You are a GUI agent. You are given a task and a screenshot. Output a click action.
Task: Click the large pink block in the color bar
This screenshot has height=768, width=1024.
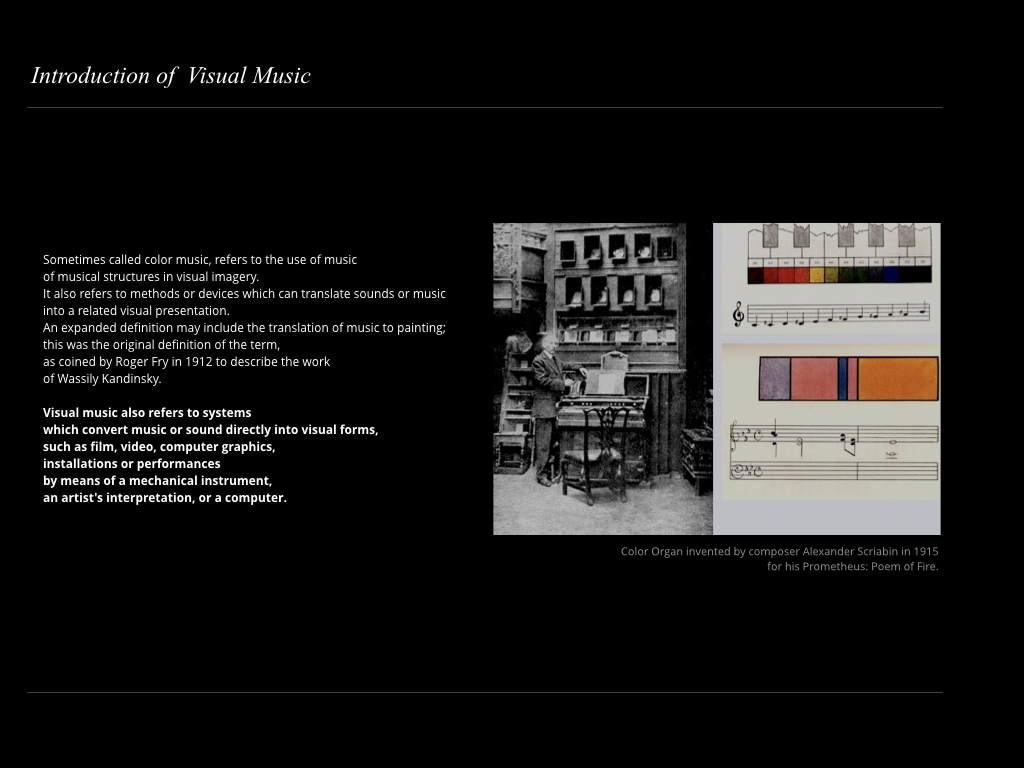pos(813,379)
